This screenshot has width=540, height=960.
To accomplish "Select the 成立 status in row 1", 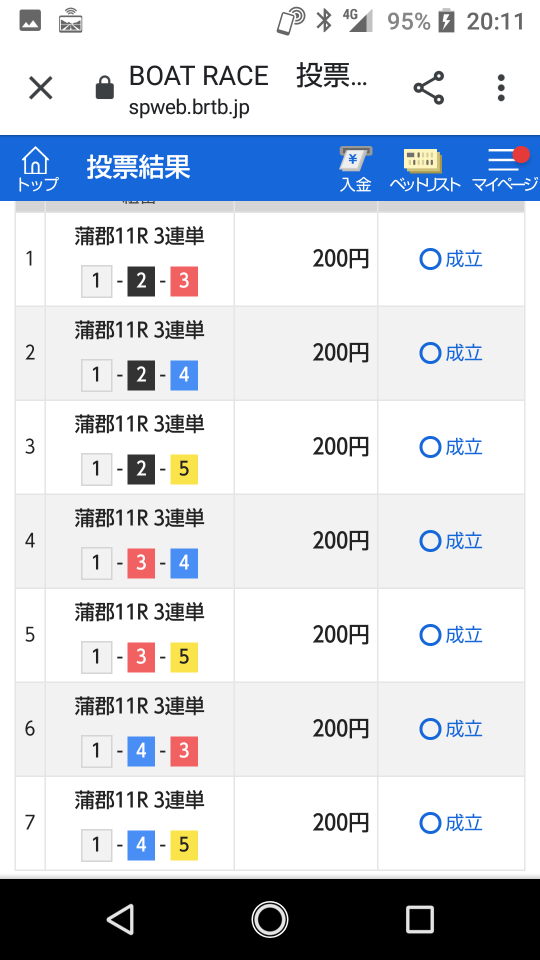I will [x=451, y=260].
